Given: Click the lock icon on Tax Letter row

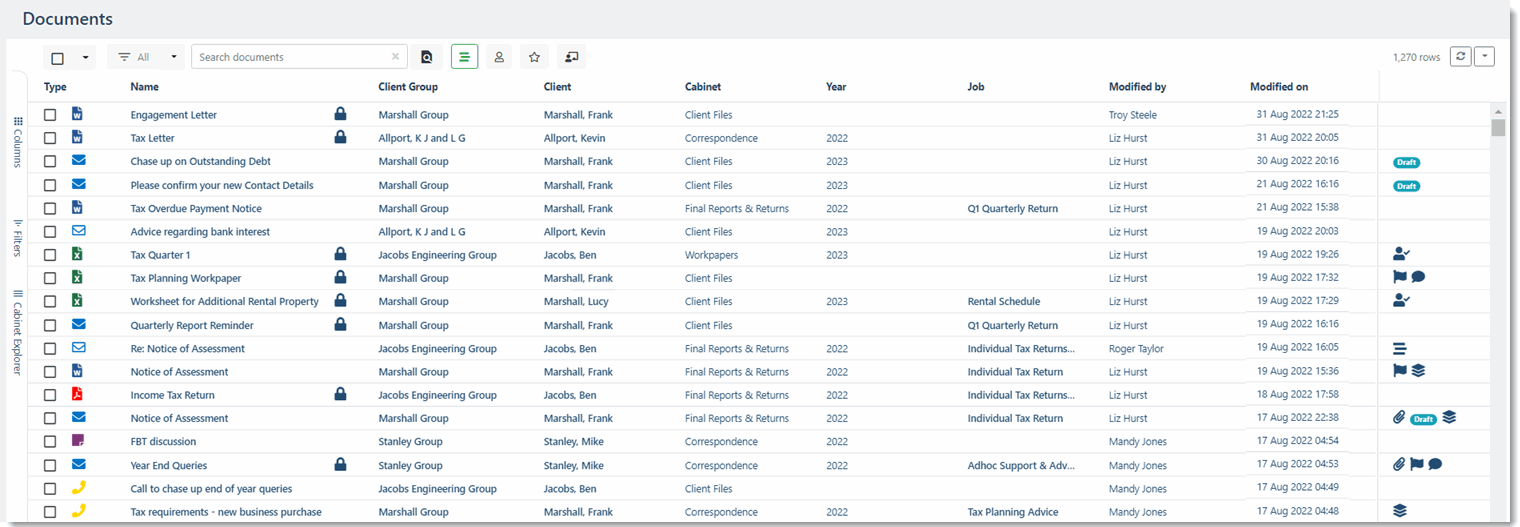Looking at the screenshot, I should [x=340, y=137].
